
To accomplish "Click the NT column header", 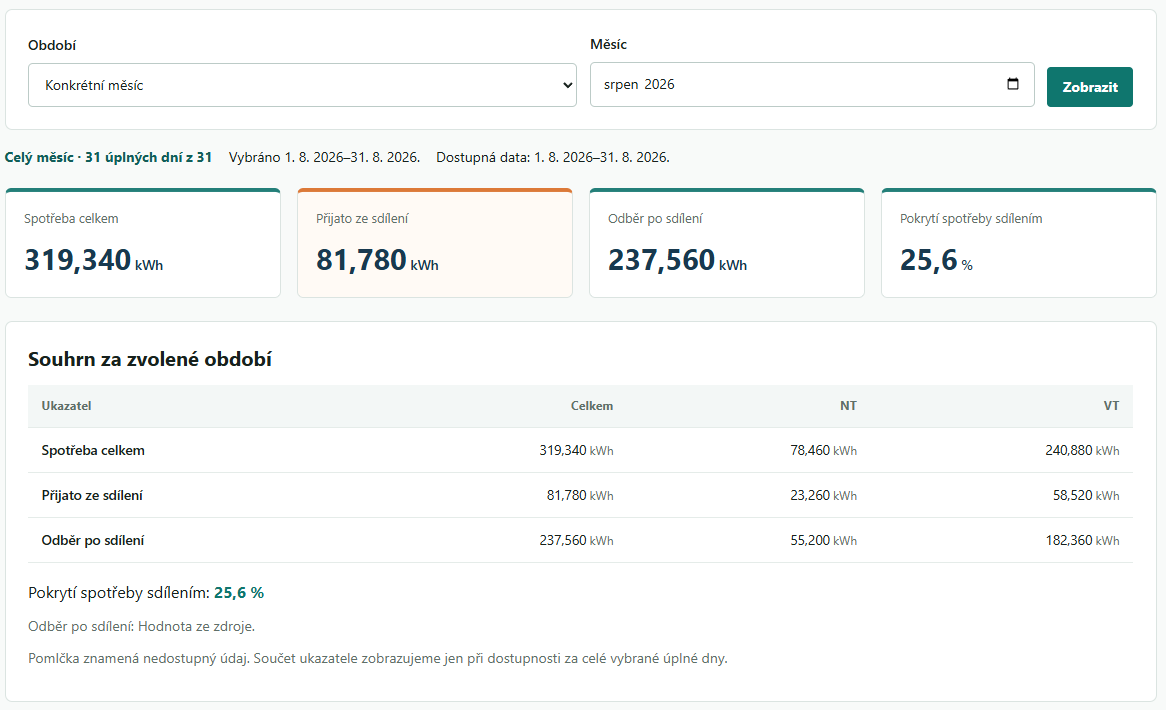I will click(x=848, y=406).
